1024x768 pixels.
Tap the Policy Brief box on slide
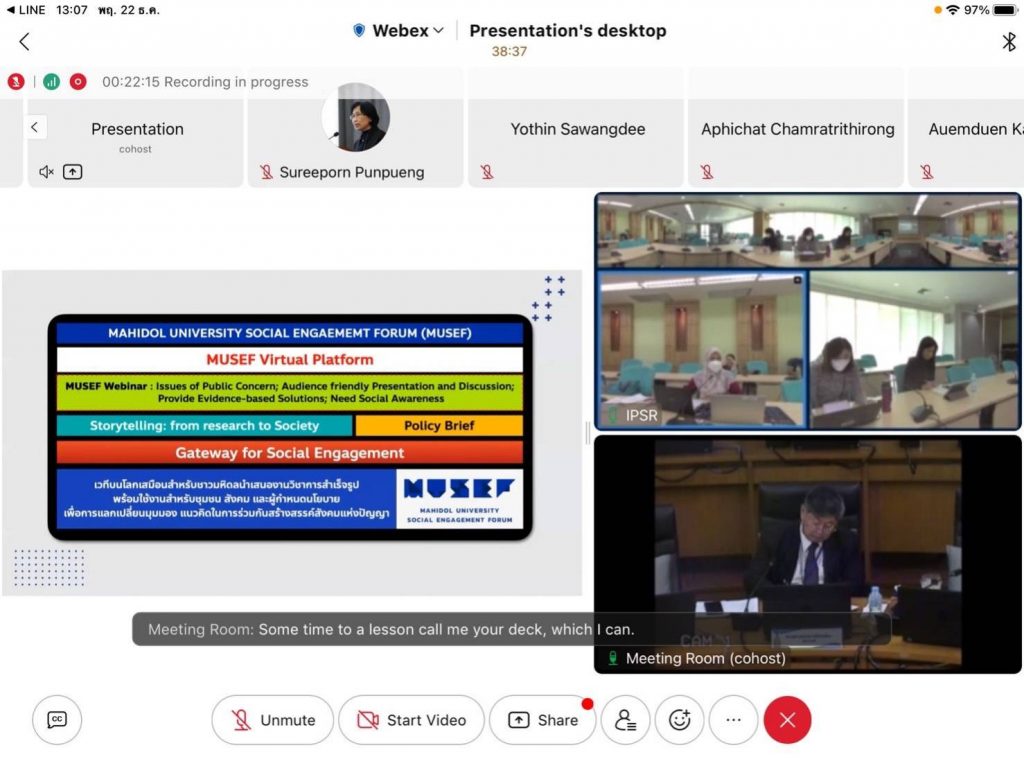pyautogui.click(x=439, y=425)
